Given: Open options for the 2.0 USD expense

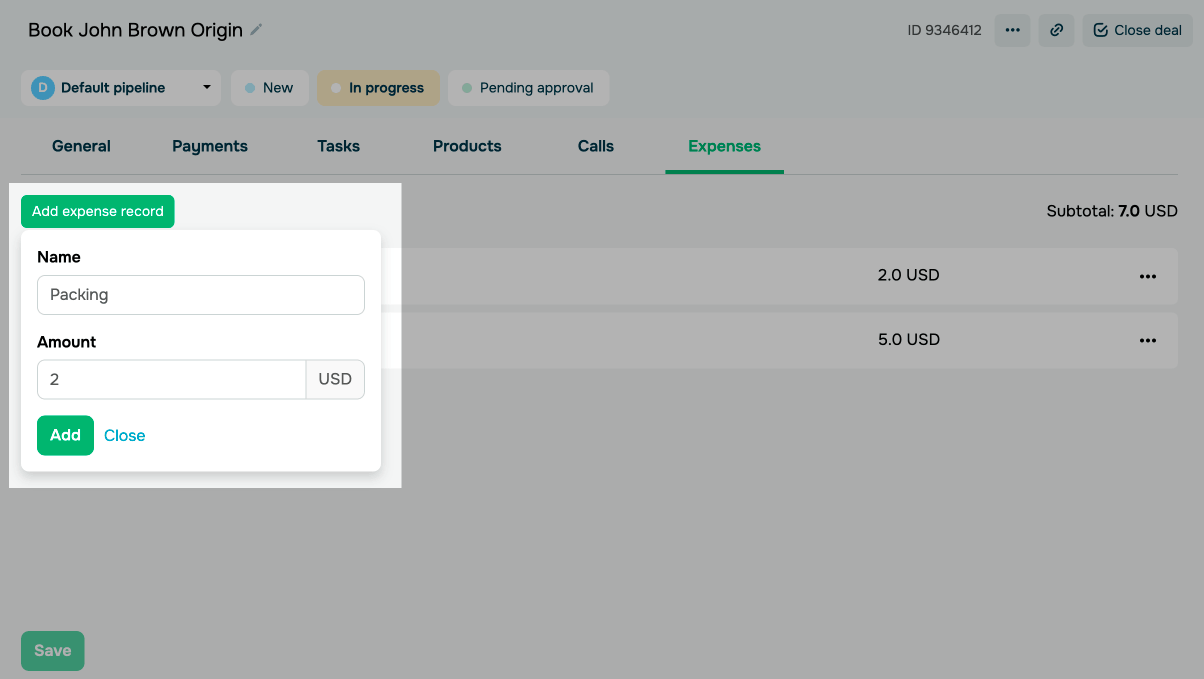Looking at the screenshot, I should [1147, 276].
